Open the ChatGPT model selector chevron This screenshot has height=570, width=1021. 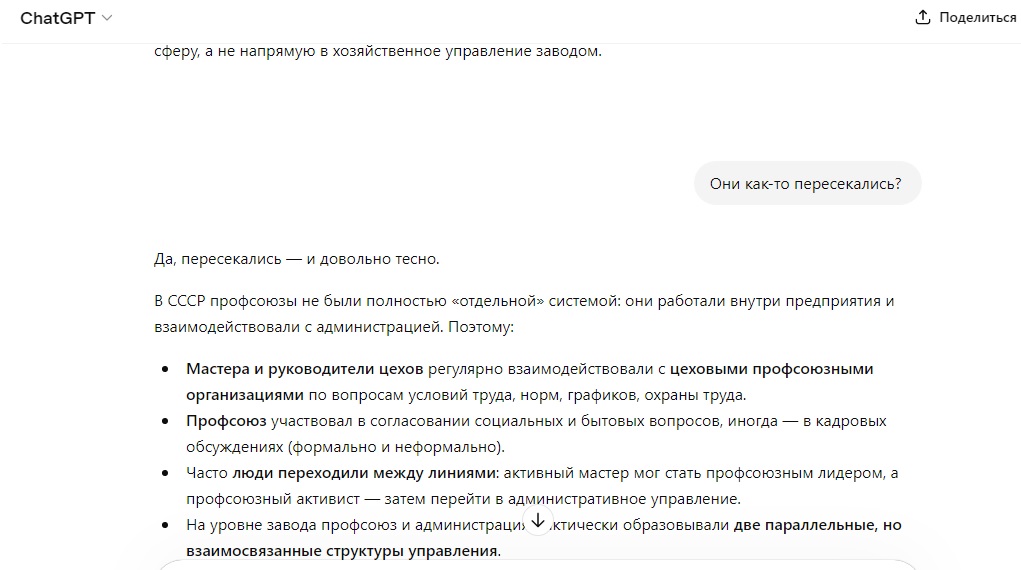click(x=107, y=18)
